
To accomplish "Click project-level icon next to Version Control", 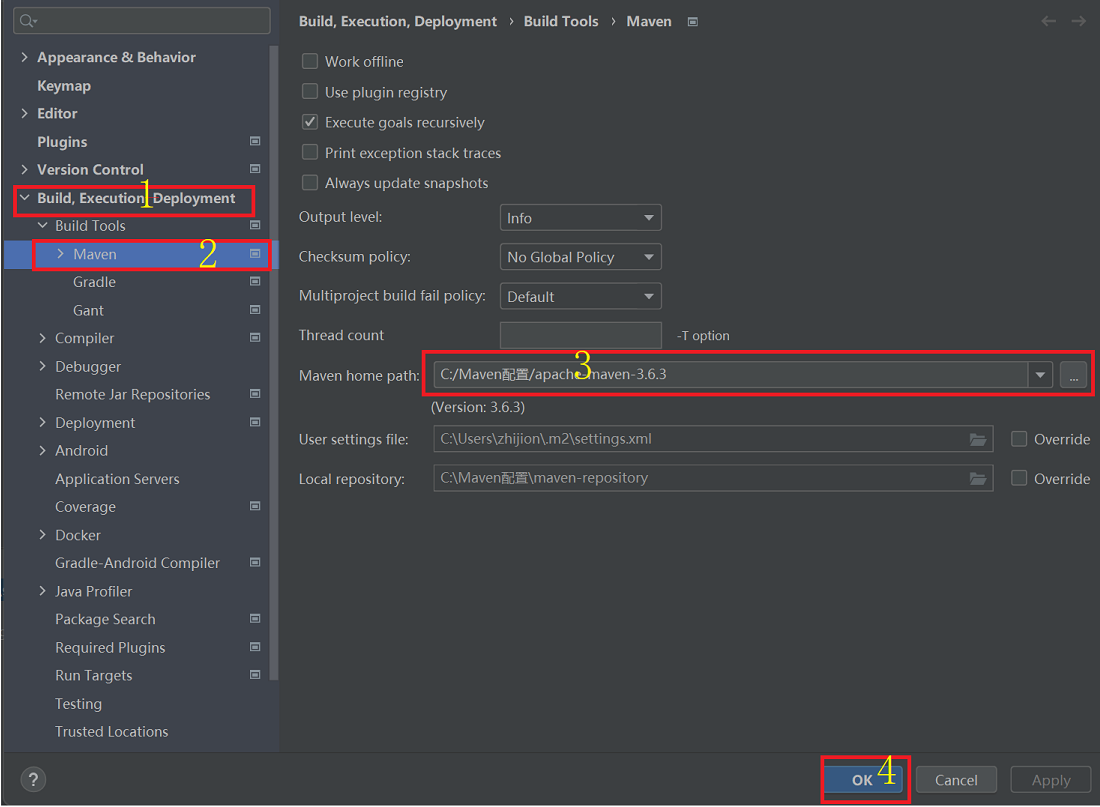I will point(255,169).
